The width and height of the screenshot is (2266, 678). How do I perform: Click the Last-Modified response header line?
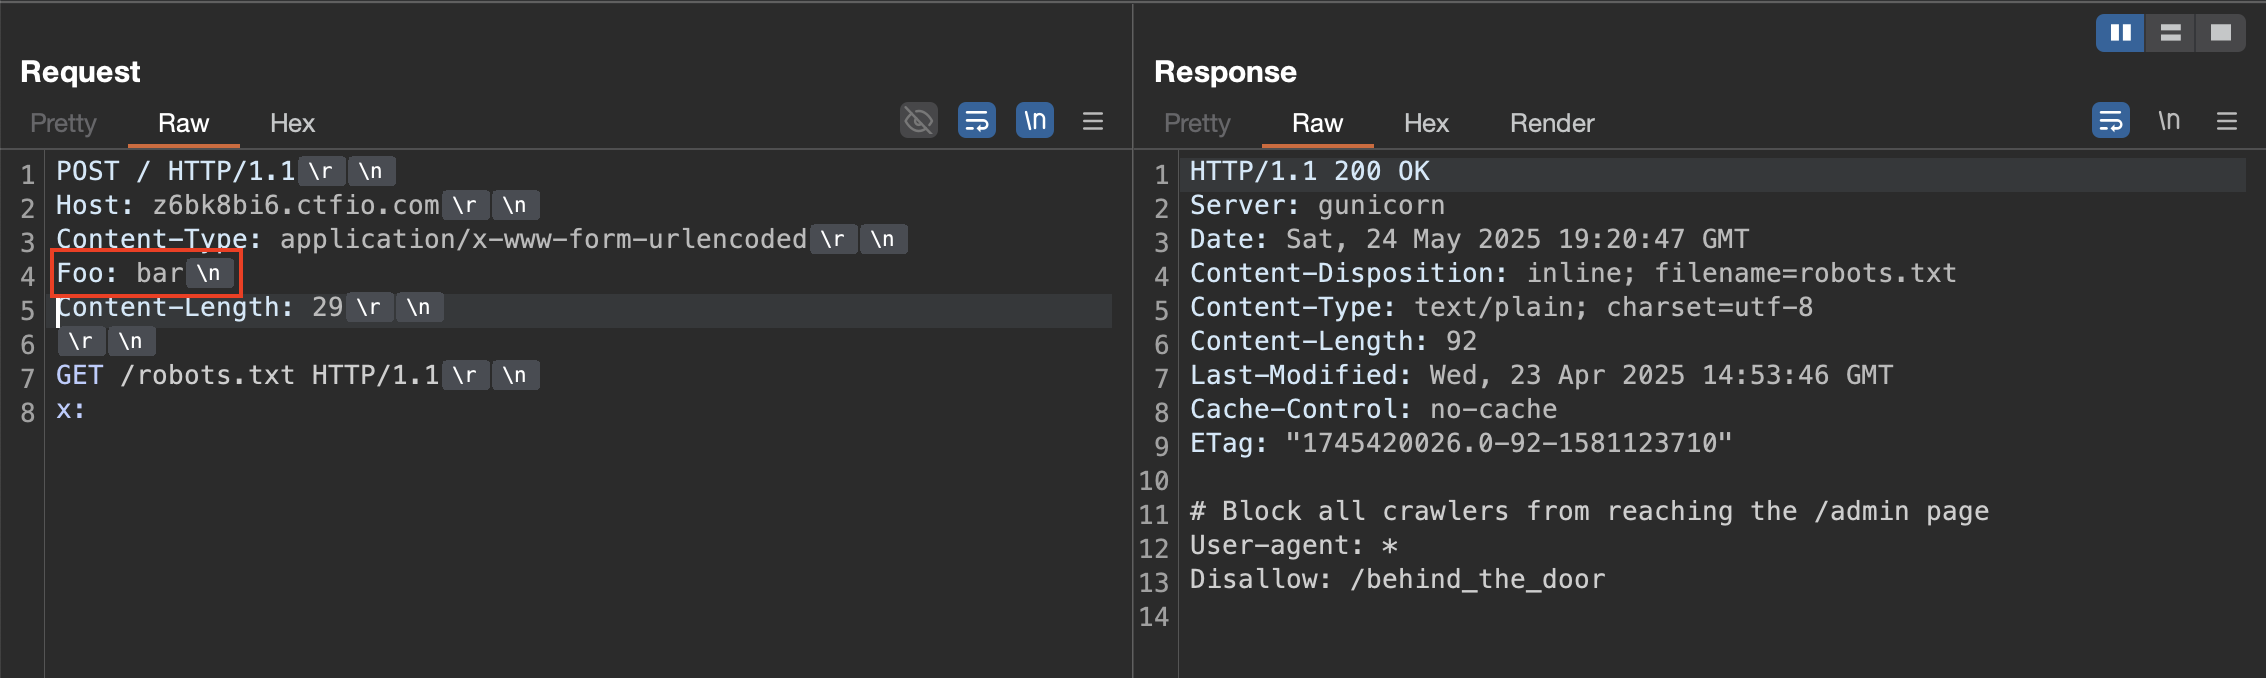pos(1541,375)
